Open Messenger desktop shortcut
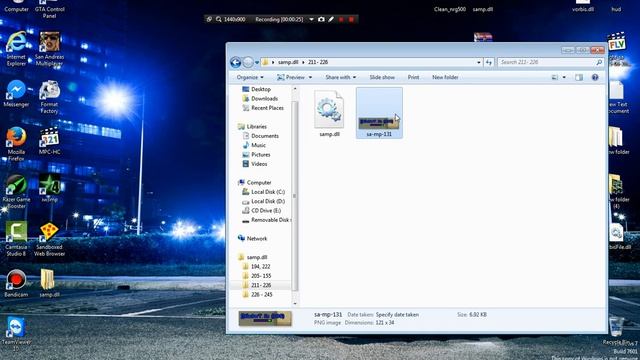Screen dimensions: 640x360 16,94
